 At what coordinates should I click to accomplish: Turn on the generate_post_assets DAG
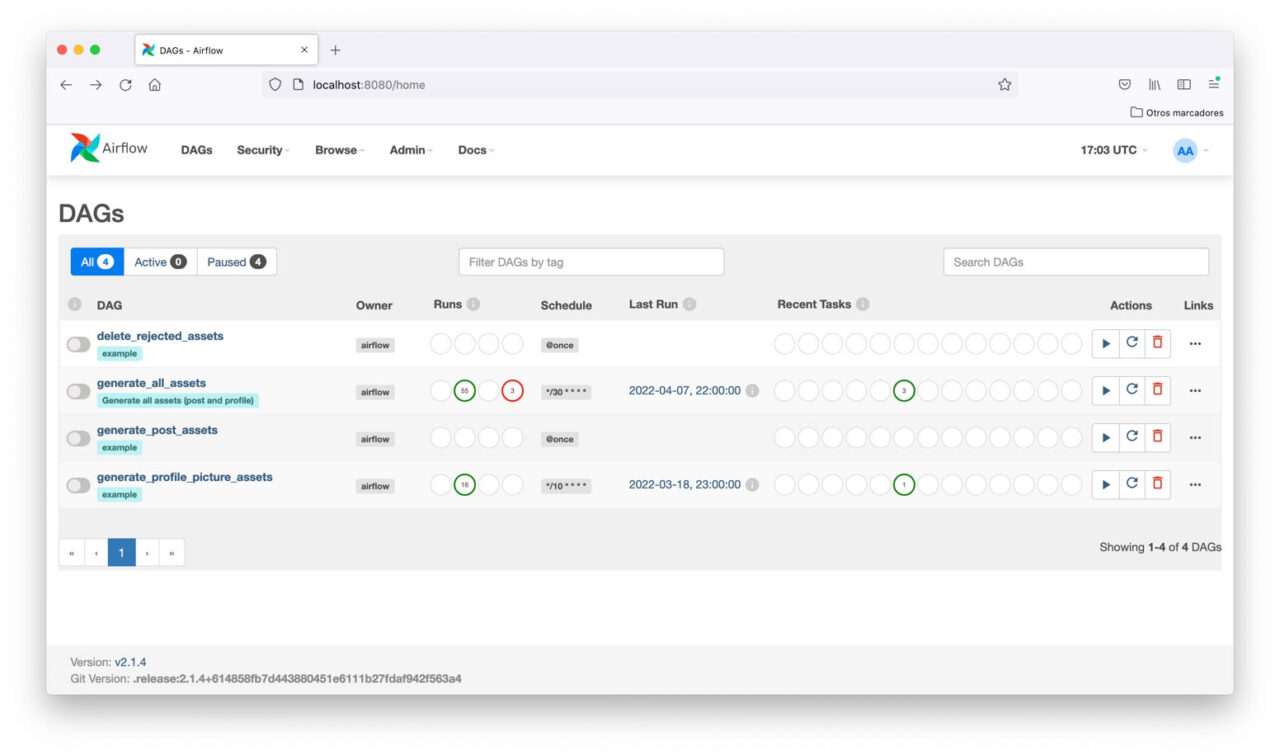[77, 437]
